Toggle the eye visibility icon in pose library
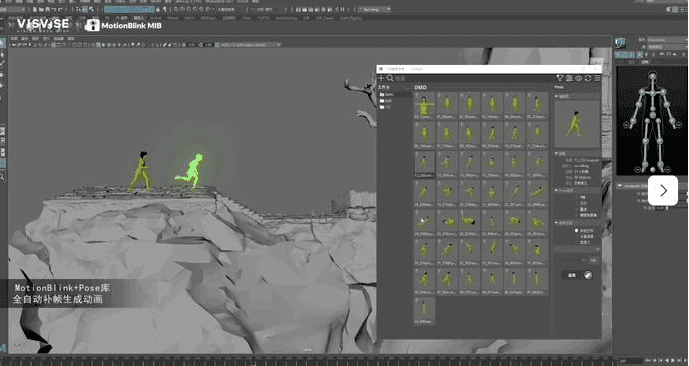689x366 pixels. coord(578,78)
